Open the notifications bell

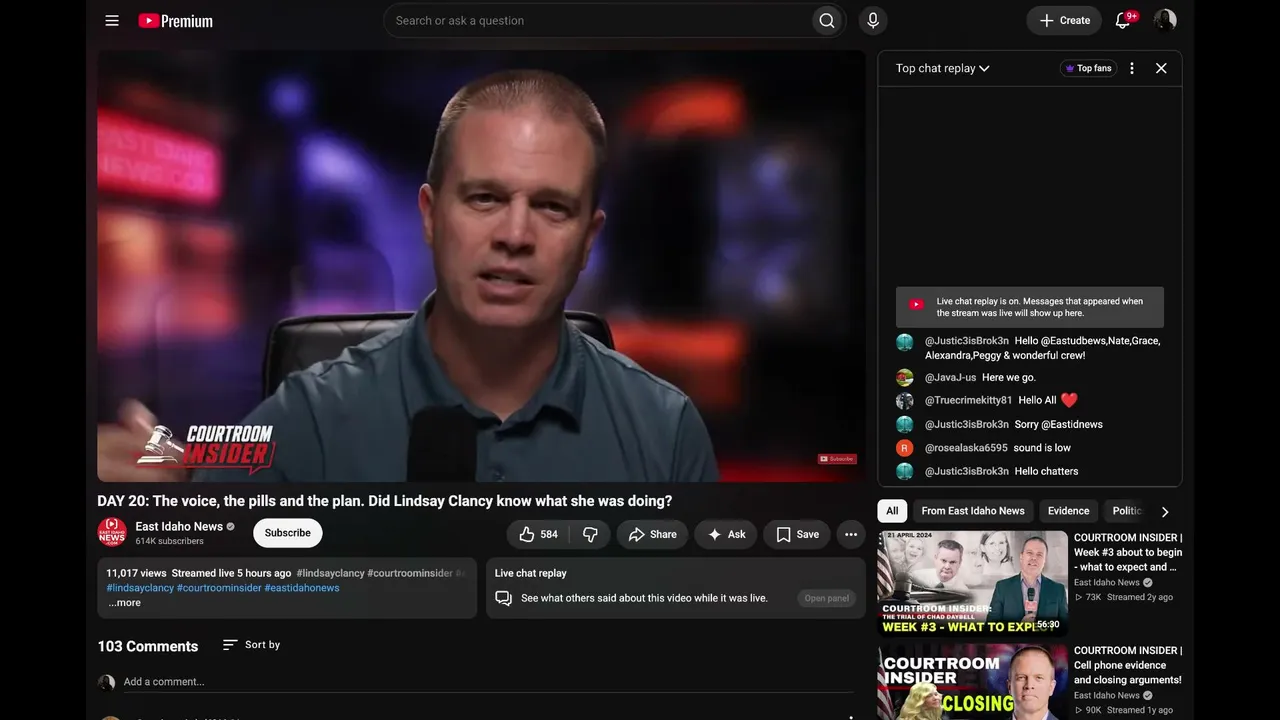(1123, 21)
